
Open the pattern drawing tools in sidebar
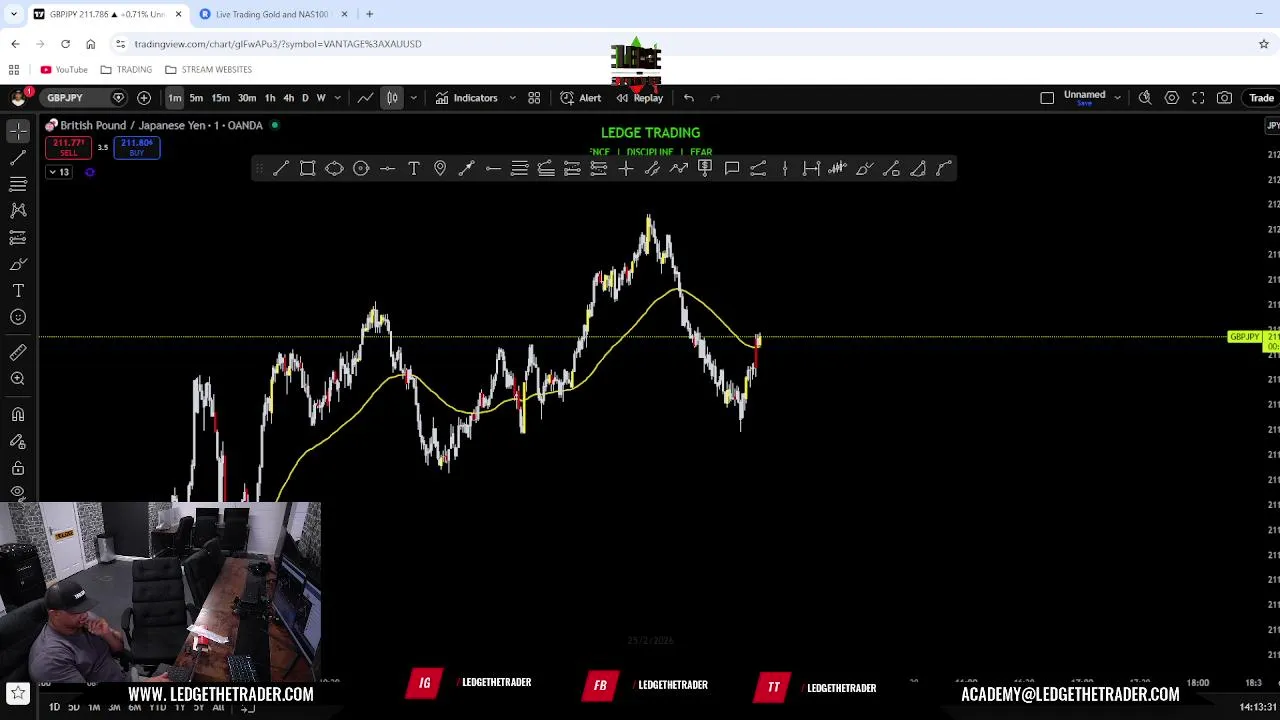(18, 210)
